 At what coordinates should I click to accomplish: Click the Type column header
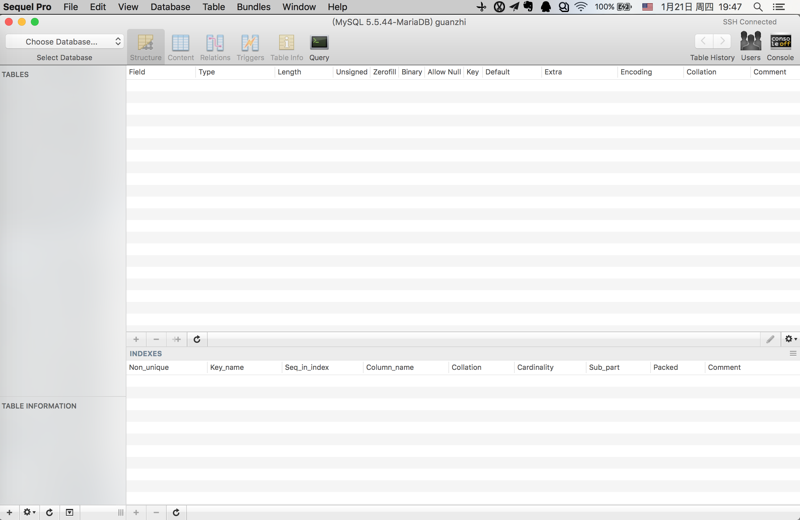[235, 72]
